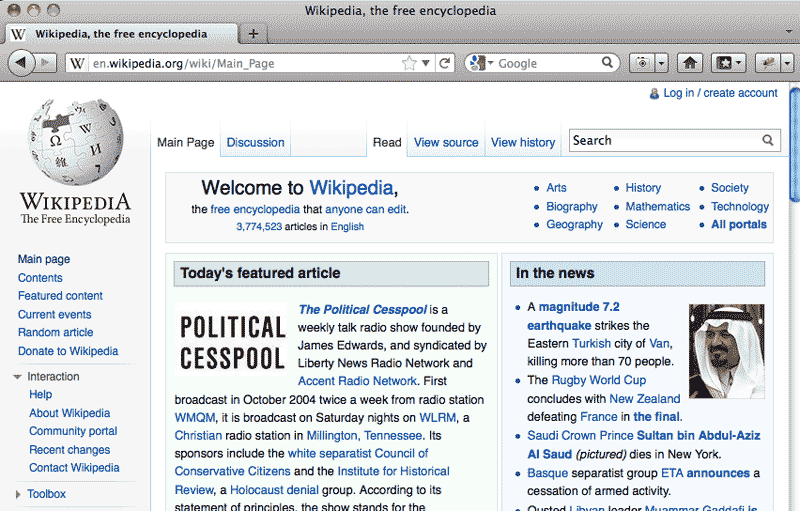The image size is (800, 511).
Task: Open the Featured content sidebar link
Action: [x=60, y=296]
